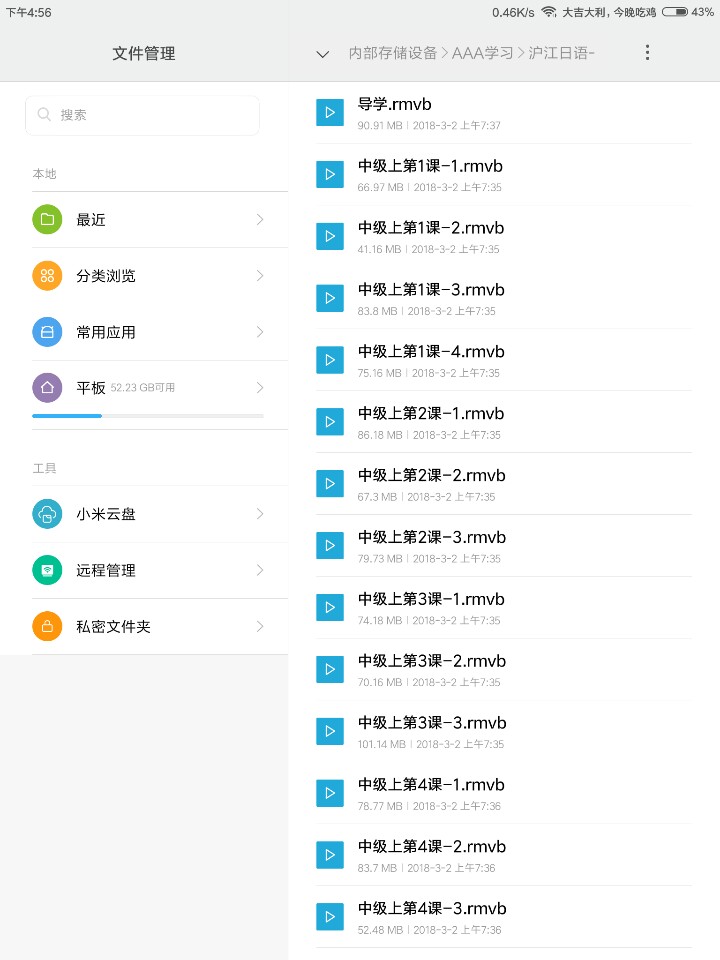Screen dimensions: 720x960
Task: Click the play icon beside 导学.rmvb
Action: point(330,112)
